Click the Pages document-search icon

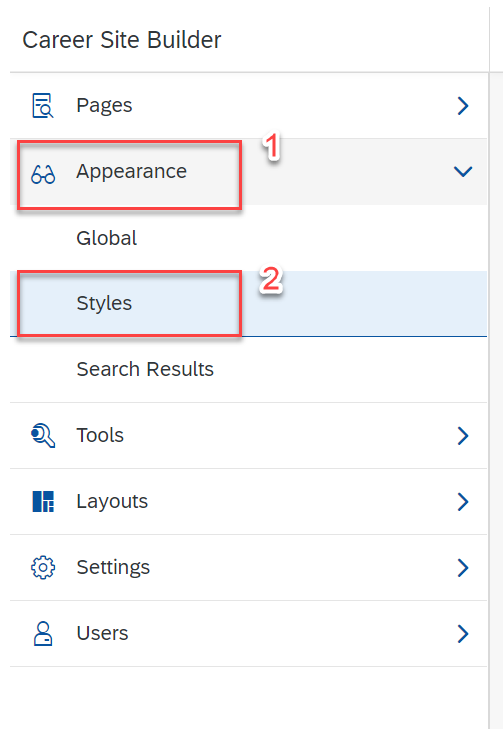(43, 106)
